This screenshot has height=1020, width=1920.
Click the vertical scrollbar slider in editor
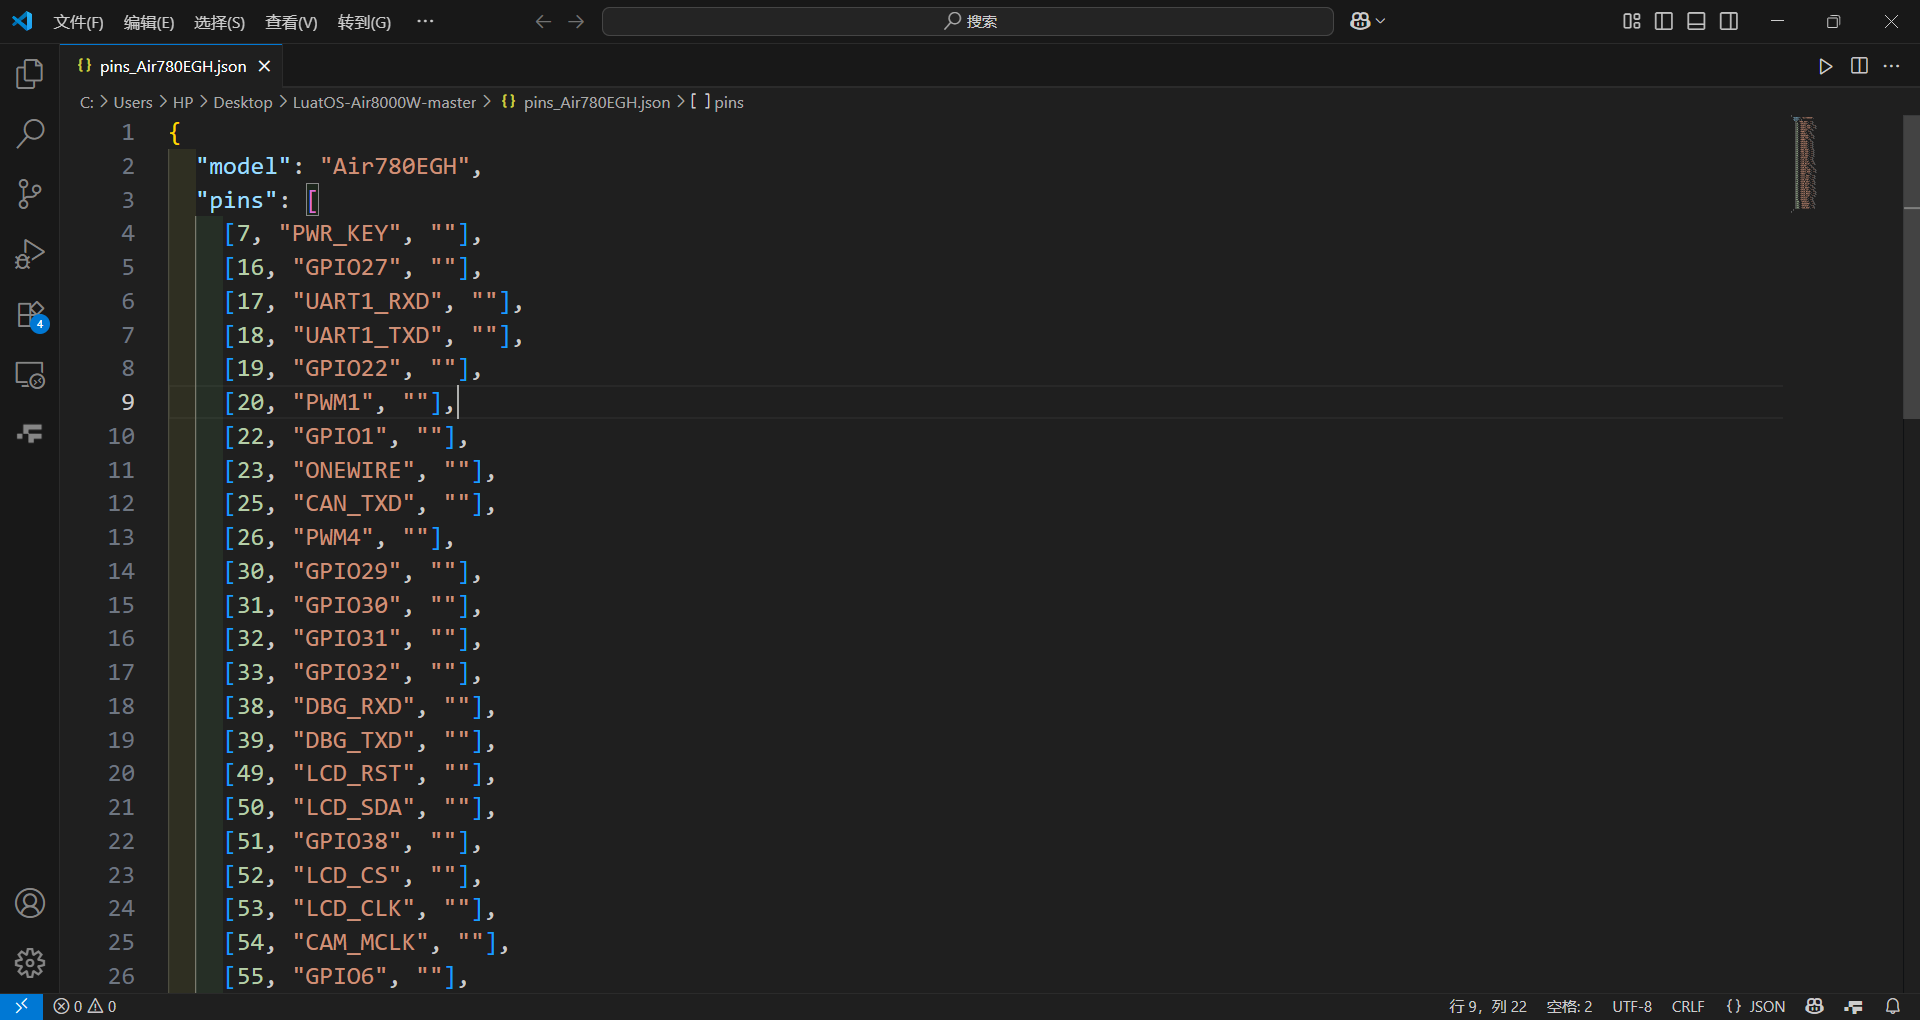tap(1911, 266)
